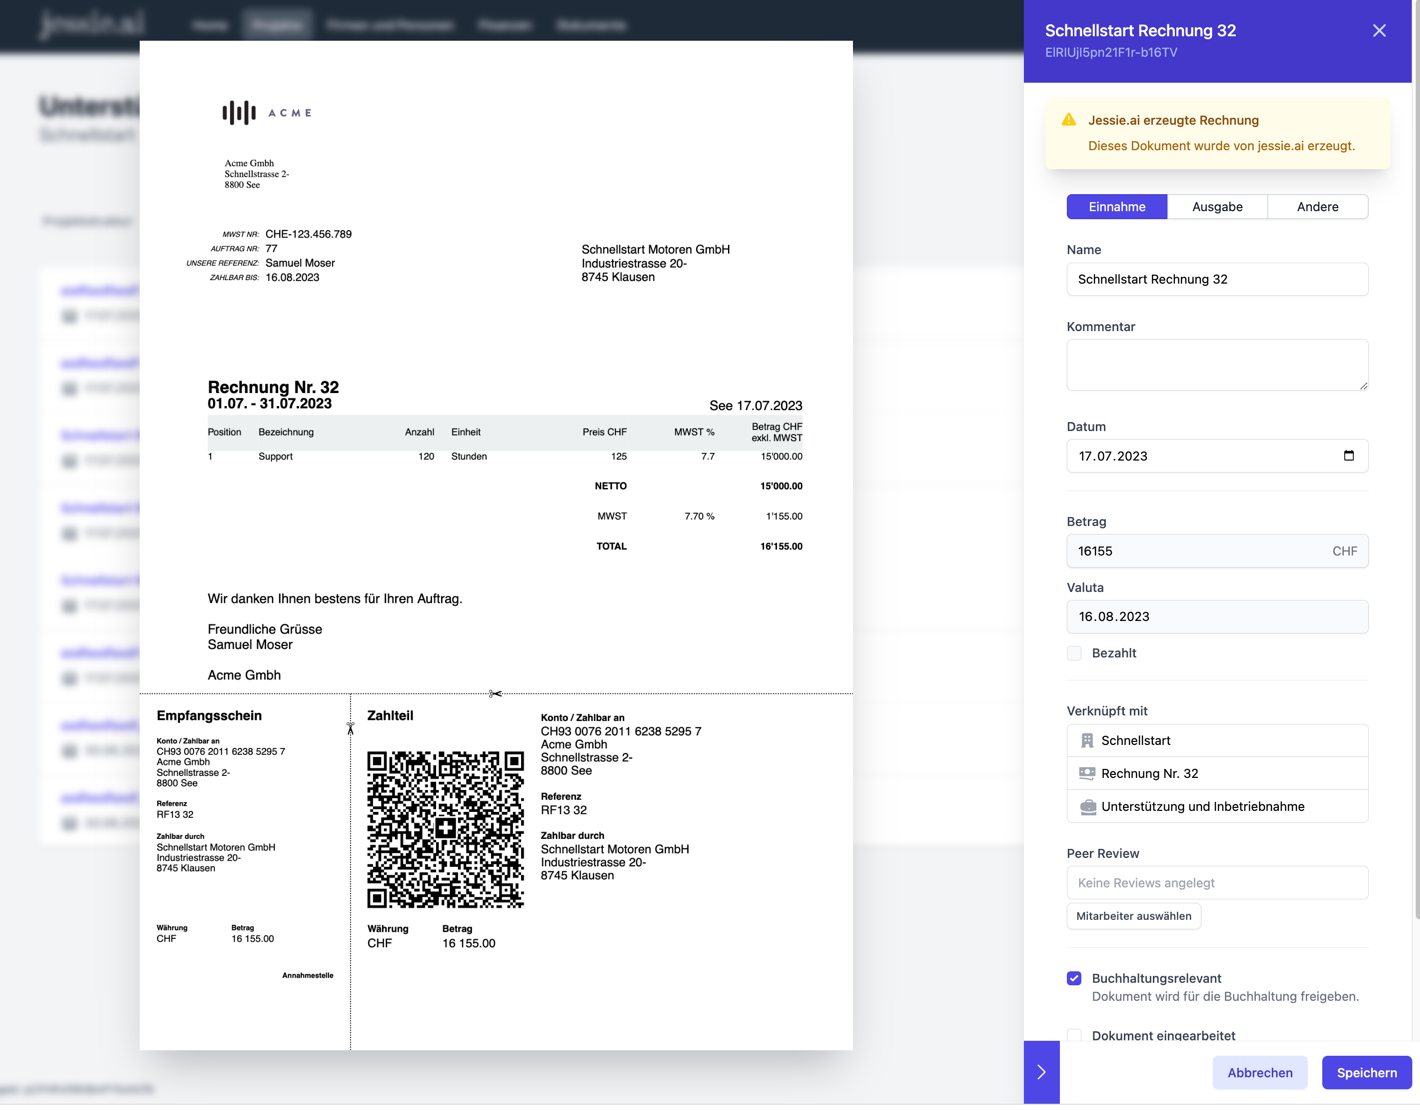This screenshot has height=1110, width=1420.
Task: Tick the Bezahlt checkbox
Action: (x=1074, y=653)
